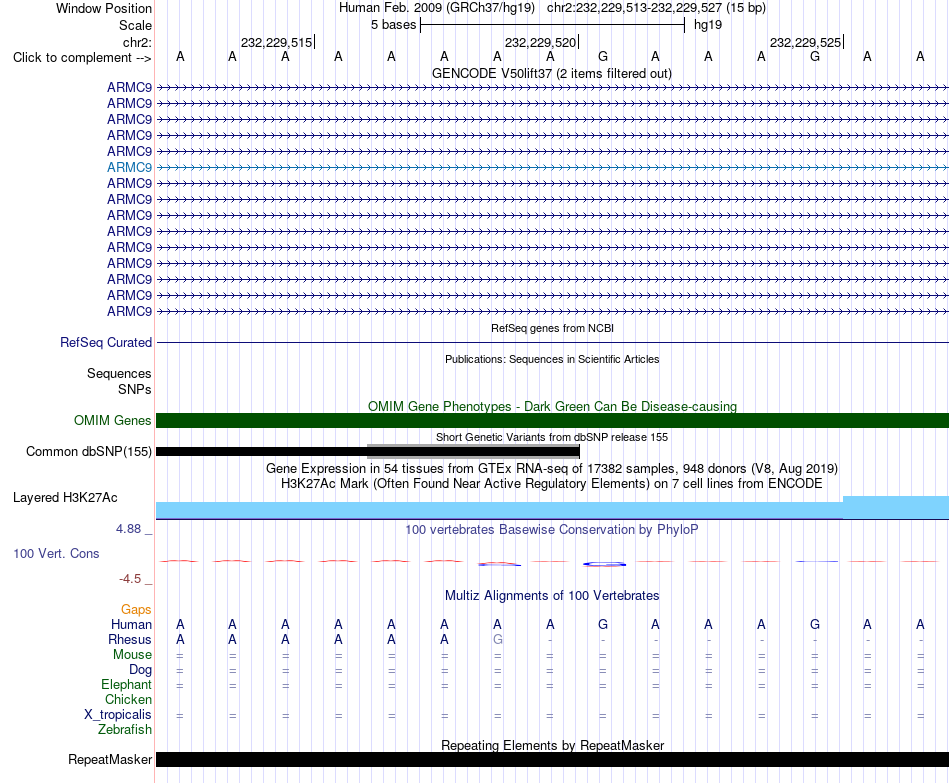Image resolution: width=950 pixels, height=783 pixels.
Task: Click the 'X_tropicalis' species label
Action: [x=118, y=715]
